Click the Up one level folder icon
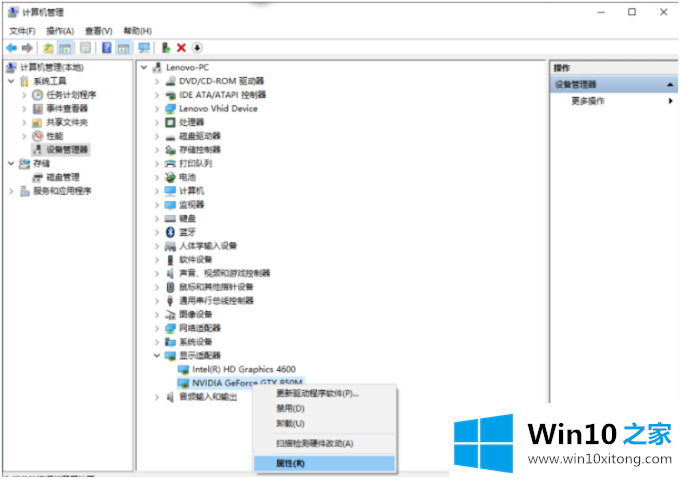Screen dimensions: 684x485 (48, 48)
